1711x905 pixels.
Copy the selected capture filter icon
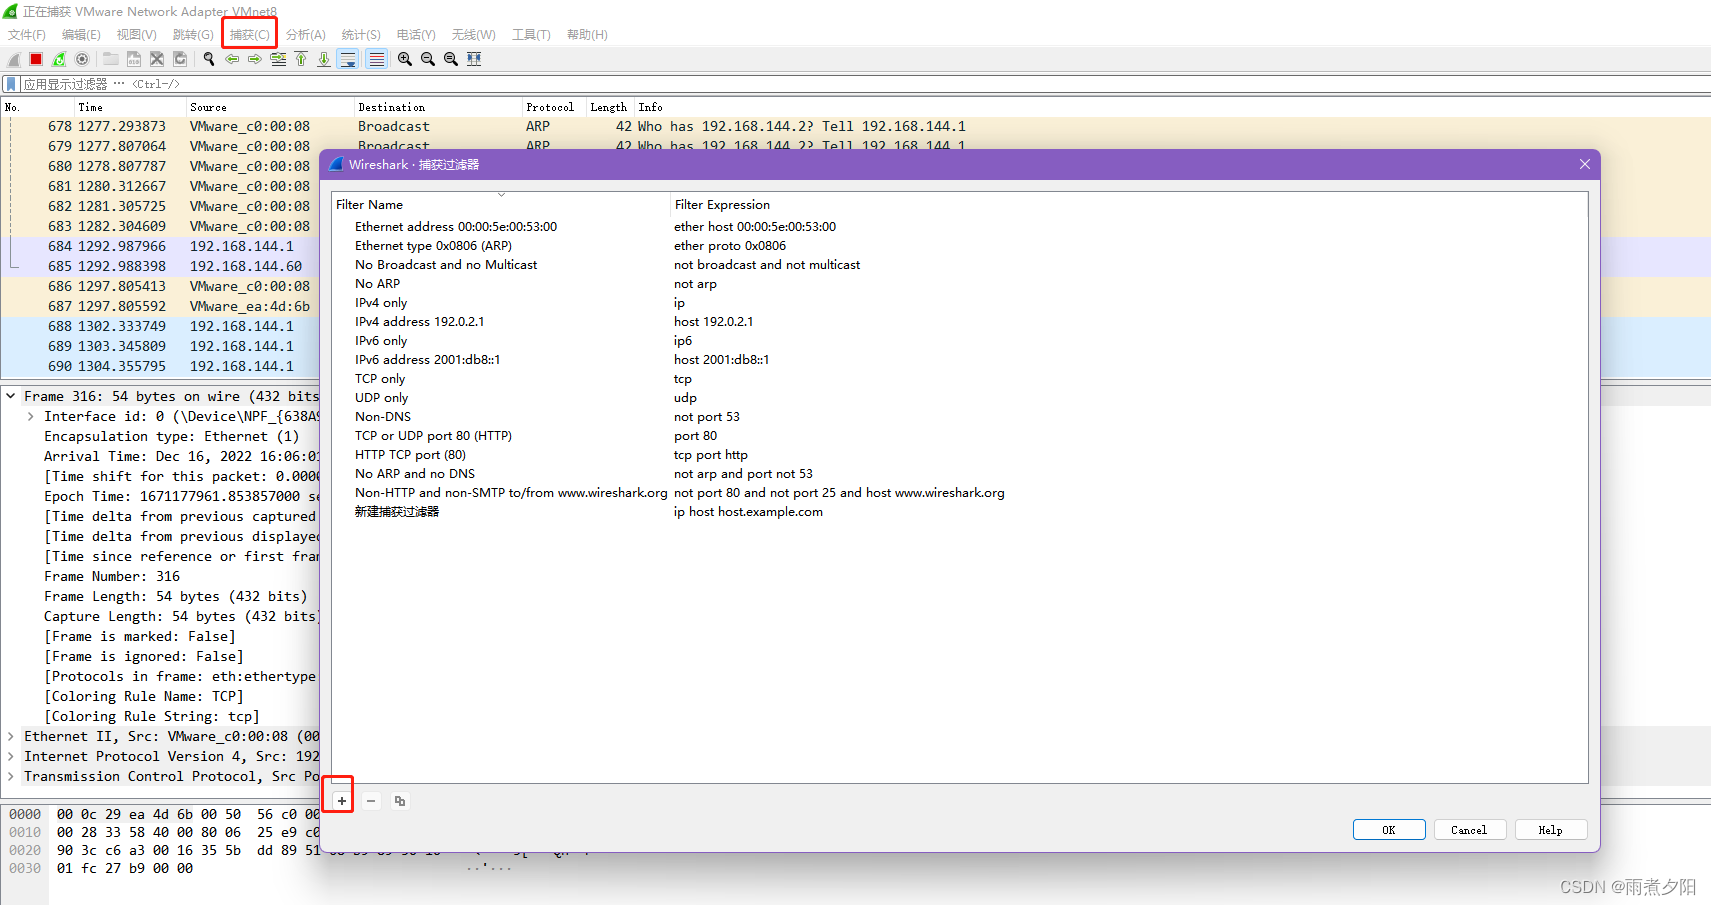tap(400, 801)
